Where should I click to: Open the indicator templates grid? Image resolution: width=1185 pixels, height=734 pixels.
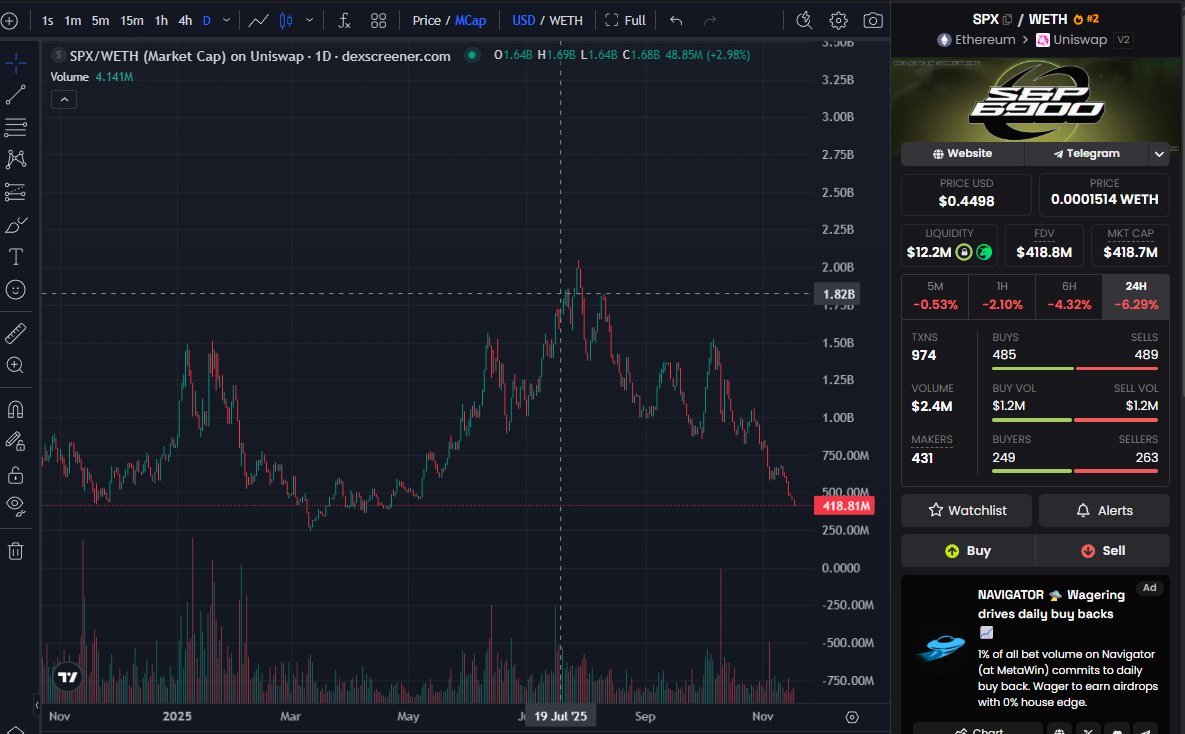tap(379, 20)
